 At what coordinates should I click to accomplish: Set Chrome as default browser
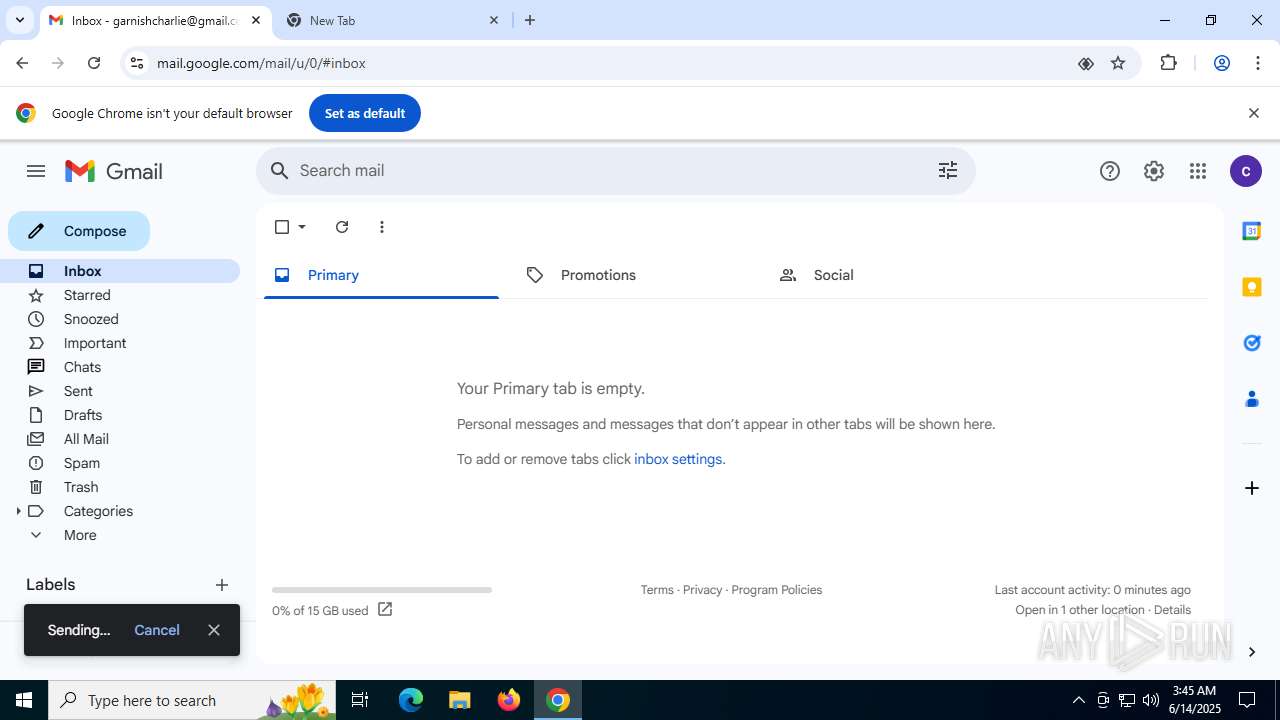[x=365, y=113]
